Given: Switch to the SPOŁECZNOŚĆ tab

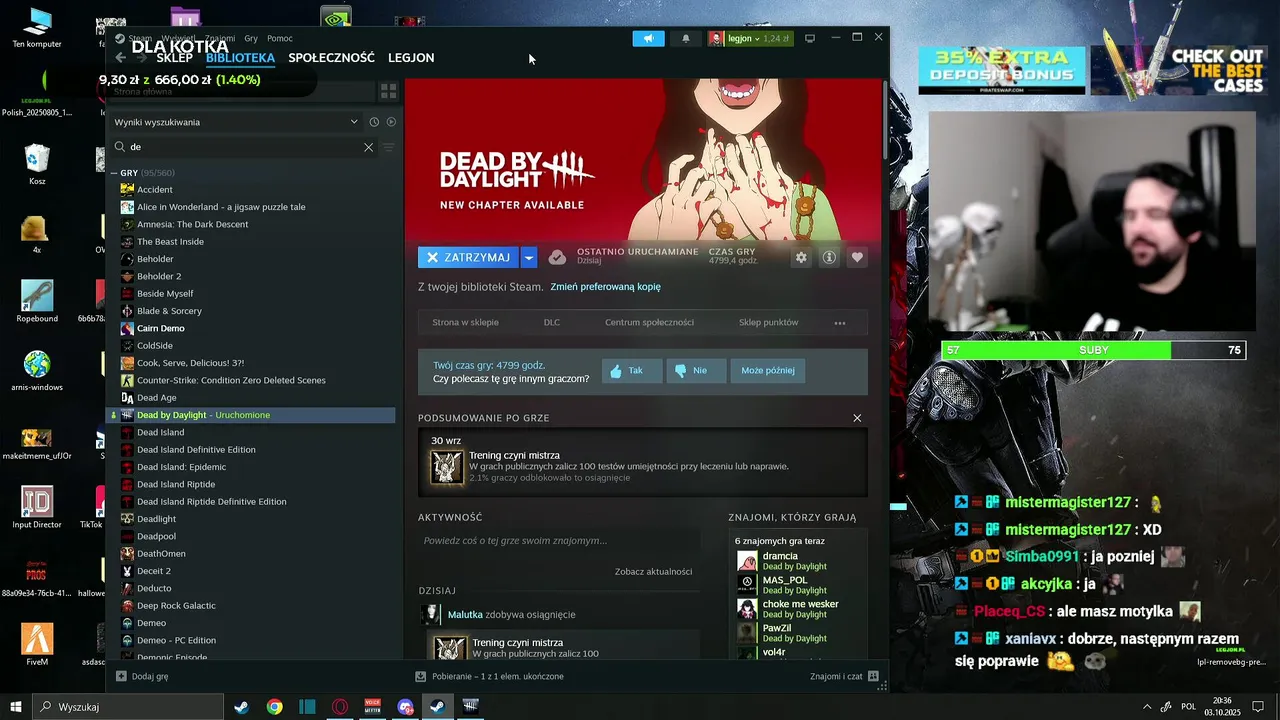Looking at the screenshot, I should (331, 58).
